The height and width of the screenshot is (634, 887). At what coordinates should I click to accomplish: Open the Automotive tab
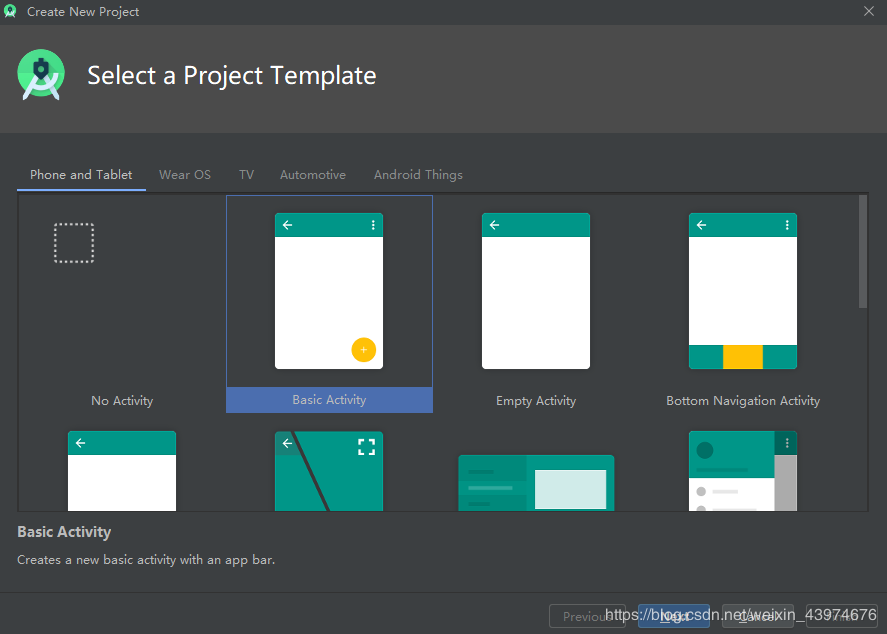pyautogui.click(x=312, y=174)
